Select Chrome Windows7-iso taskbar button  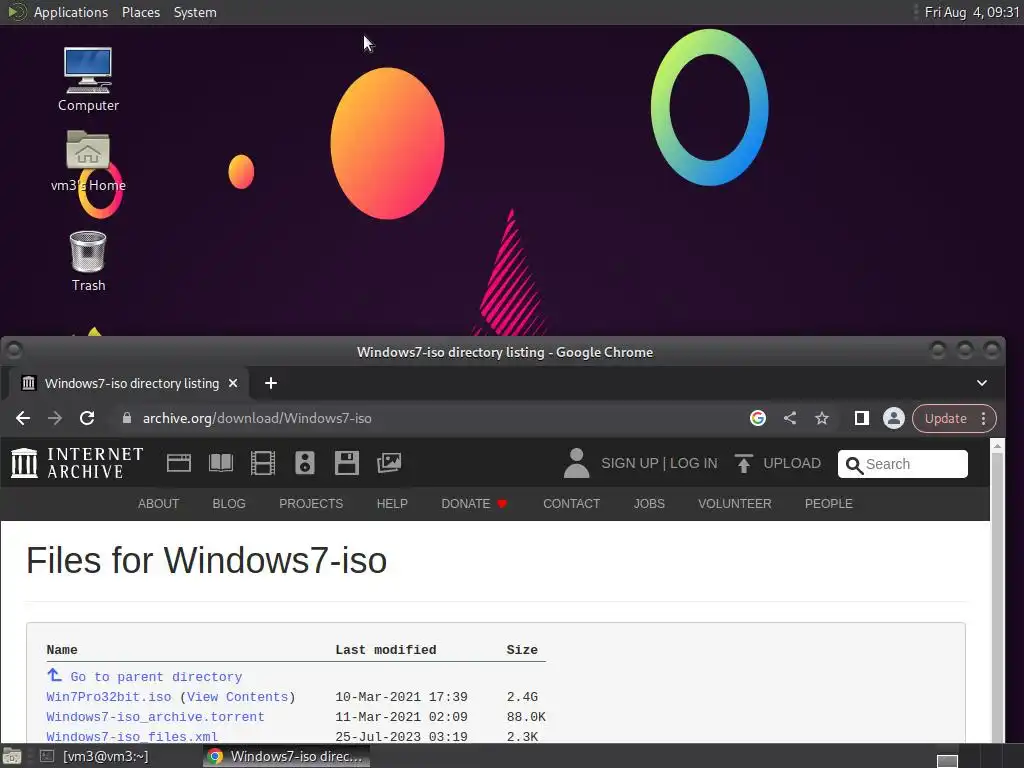287,756
